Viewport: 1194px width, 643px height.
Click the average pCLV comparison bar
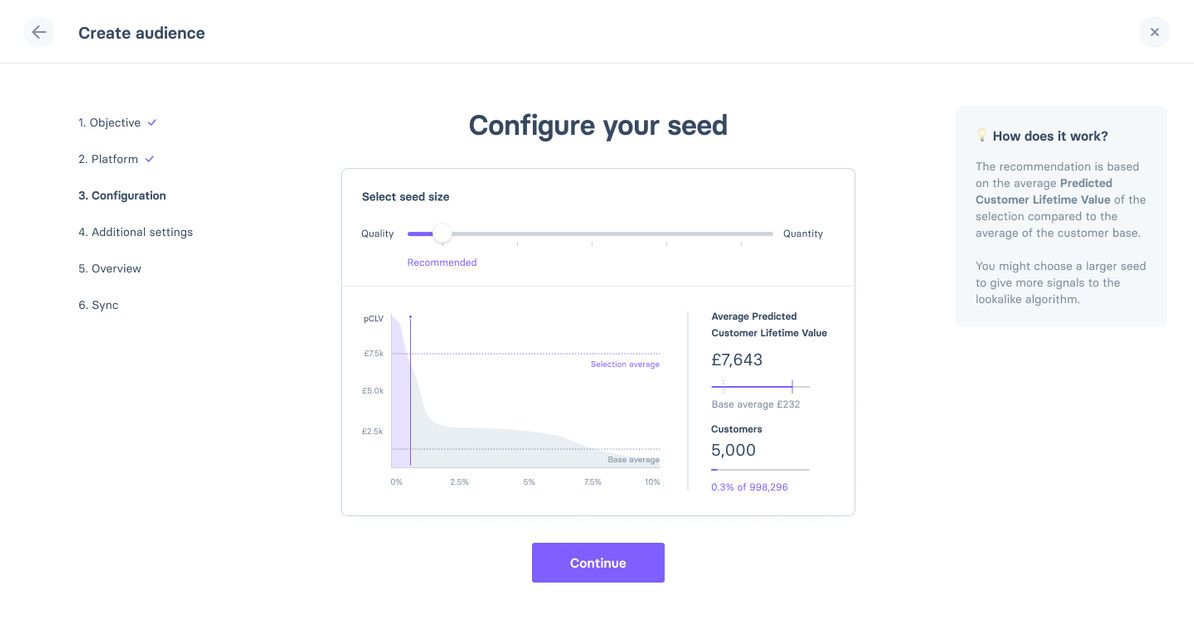760,386
